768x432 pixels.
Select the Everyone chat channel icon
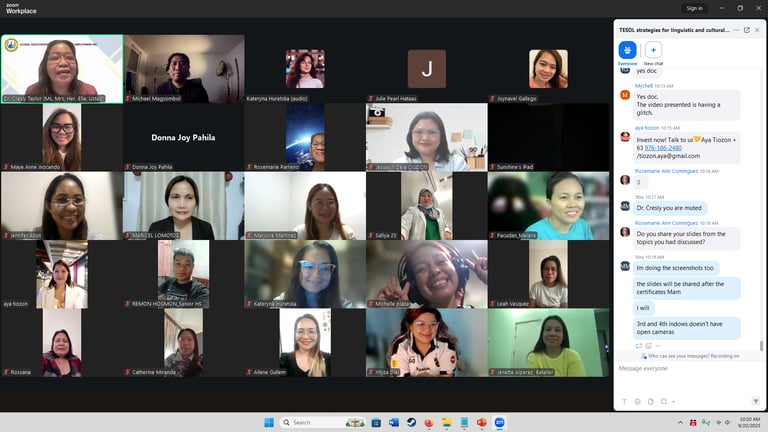(627, 50)
